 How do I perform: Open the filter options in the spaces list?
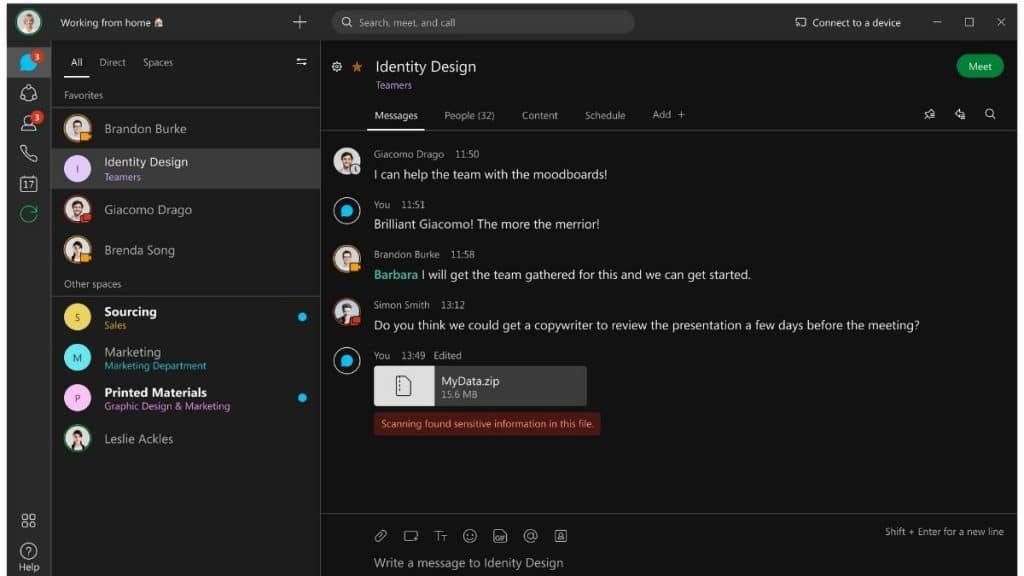[x=301, y=61]
